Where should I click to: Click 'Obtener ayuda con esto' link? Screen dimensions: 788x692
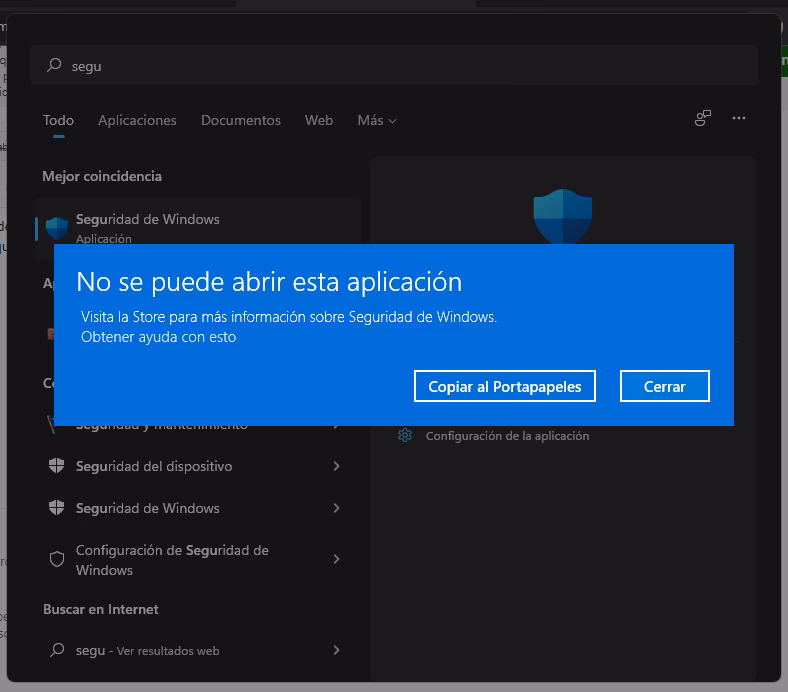(158, 337)
